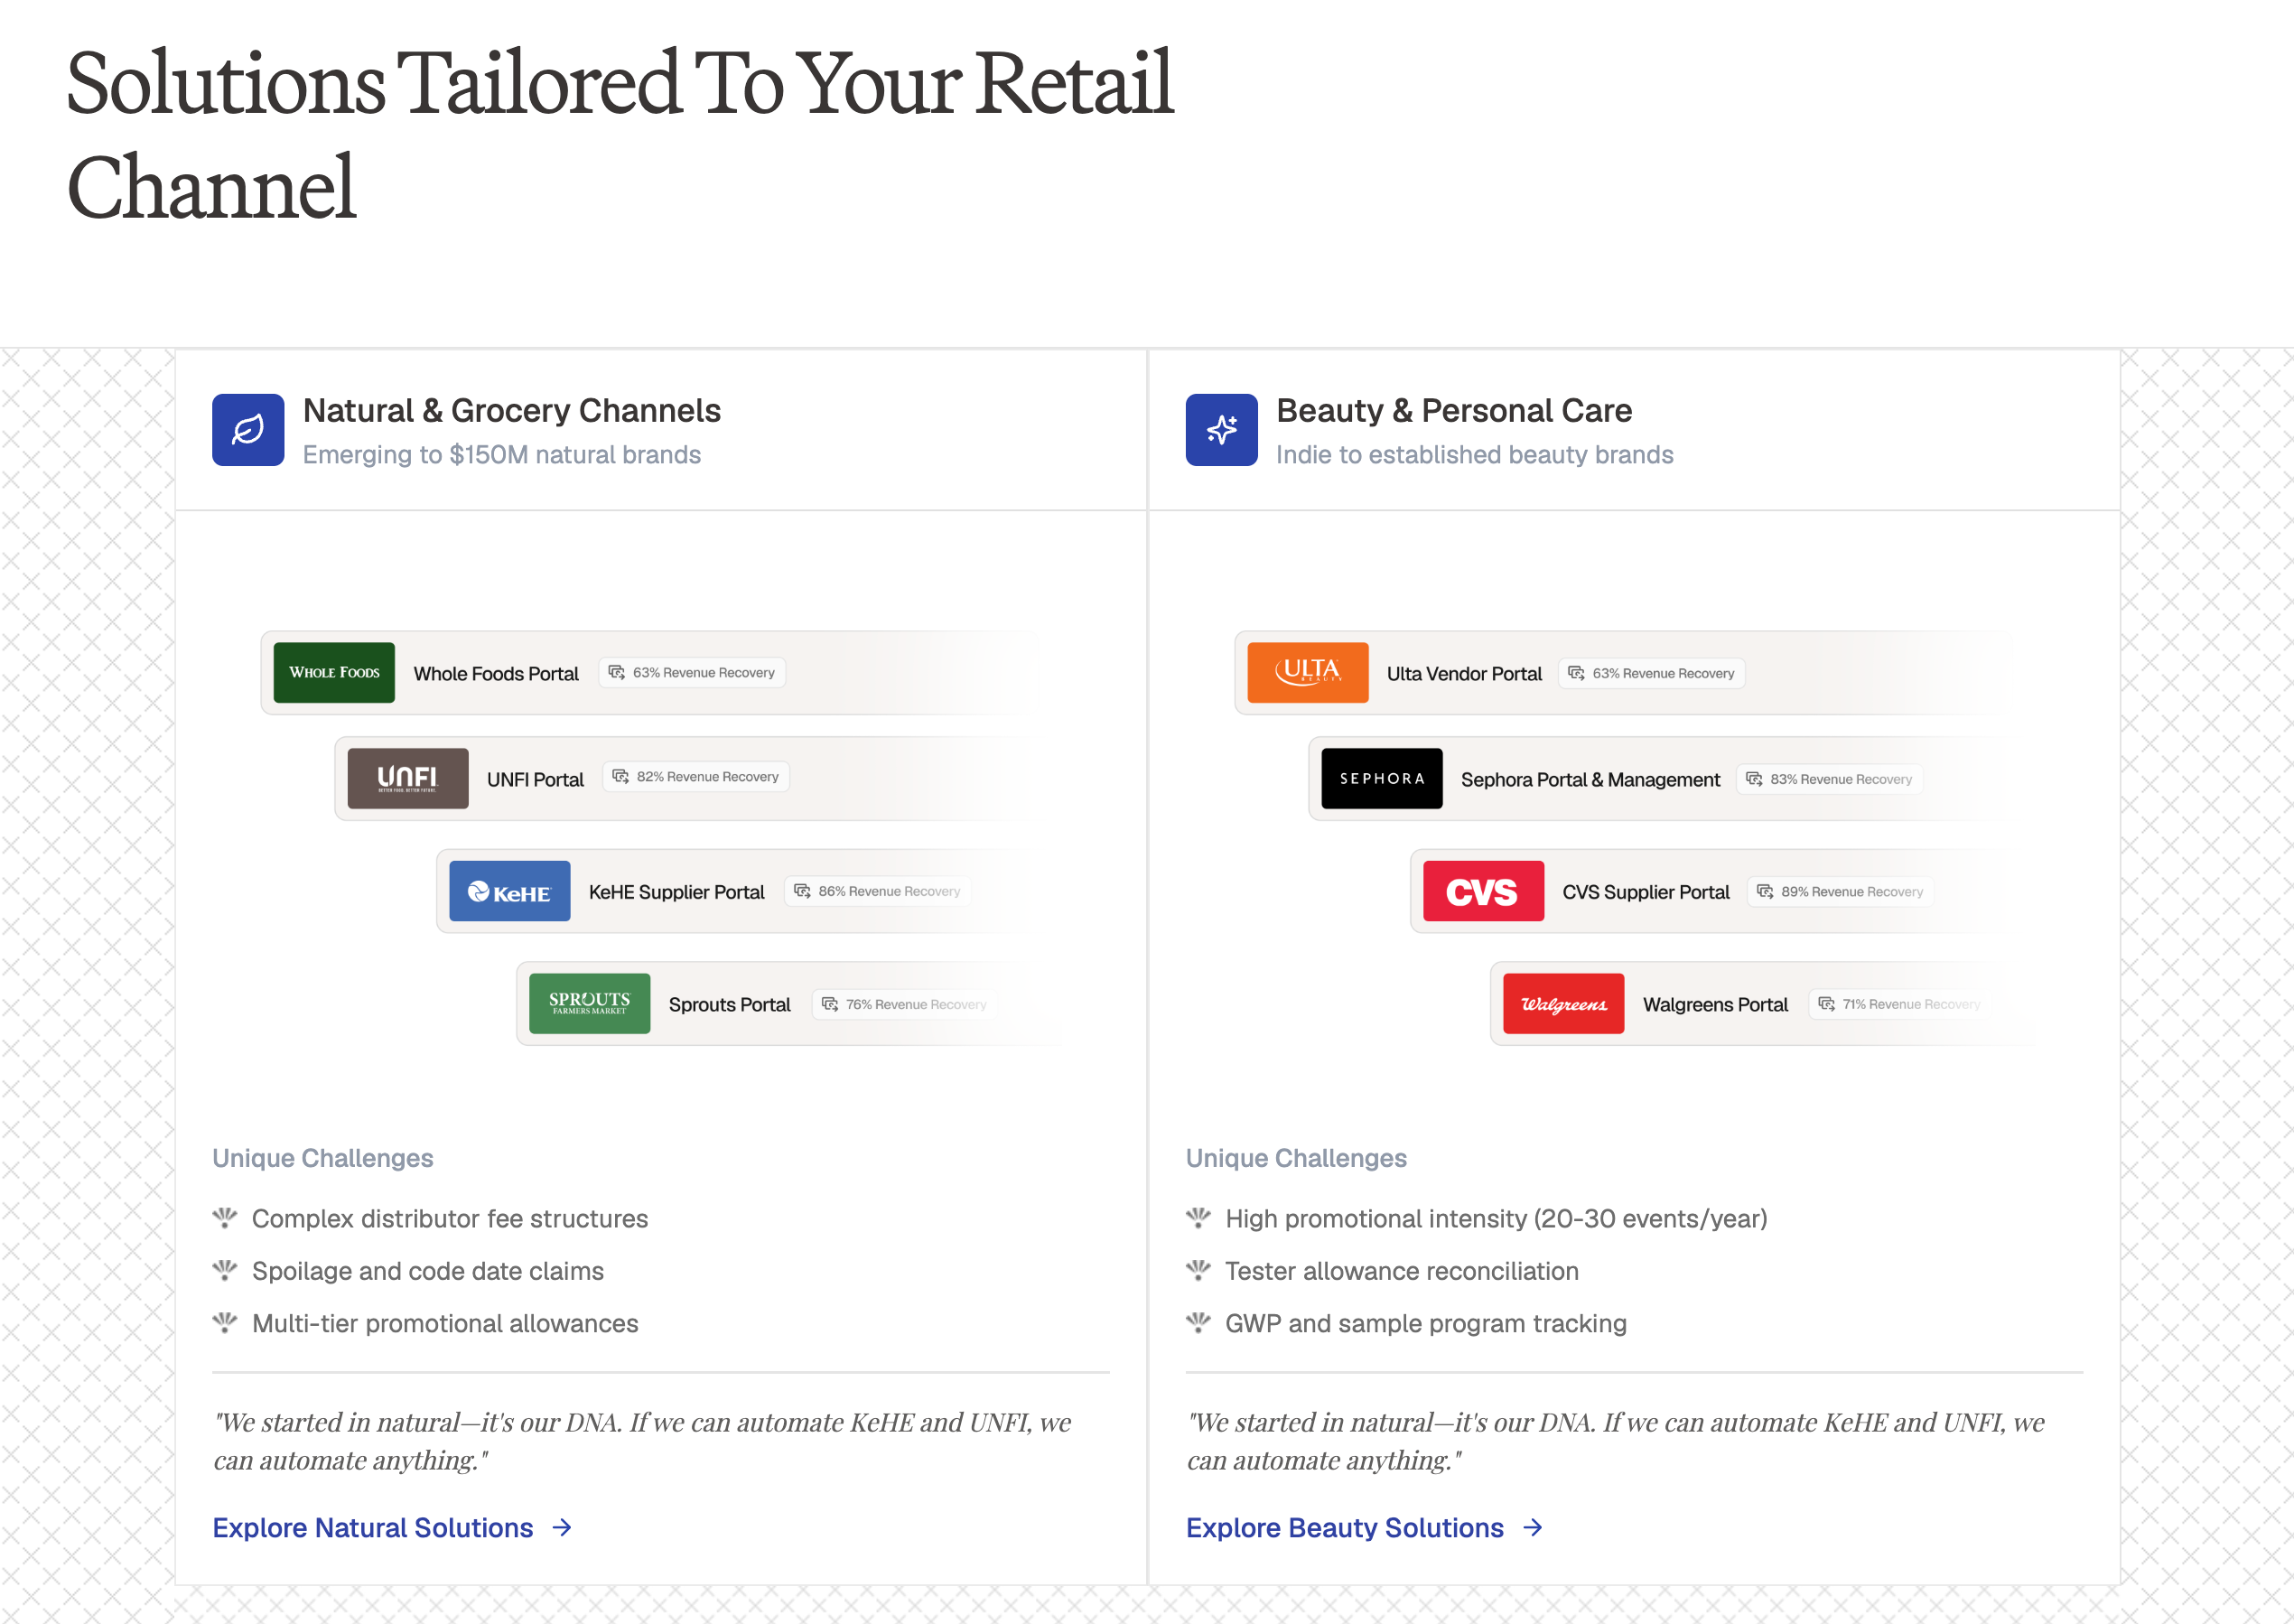Click the Walgreens logo tile
This screenshot has height=1624, width=2294.
pyautogui.click(x=1563, y=1003)
